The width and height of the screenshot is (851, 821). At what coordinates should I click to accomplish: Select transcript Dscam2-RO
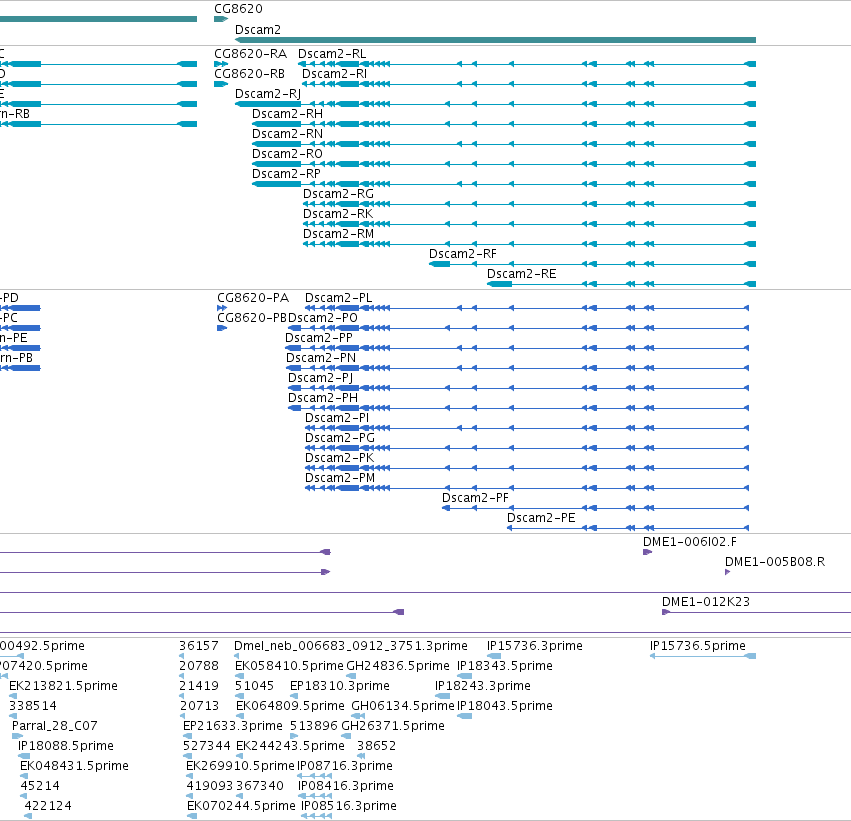[504, 164]
